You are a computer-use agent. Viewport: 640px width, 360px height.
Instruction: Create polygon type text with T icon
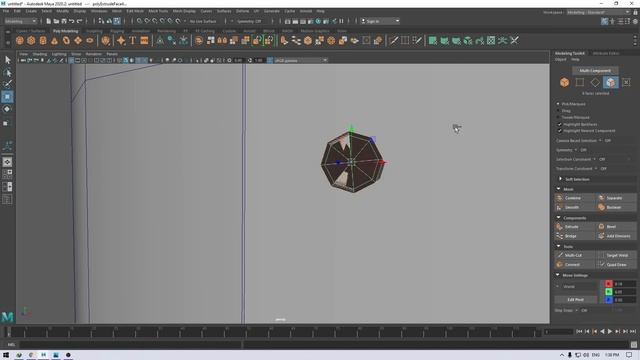pos(132,40)
